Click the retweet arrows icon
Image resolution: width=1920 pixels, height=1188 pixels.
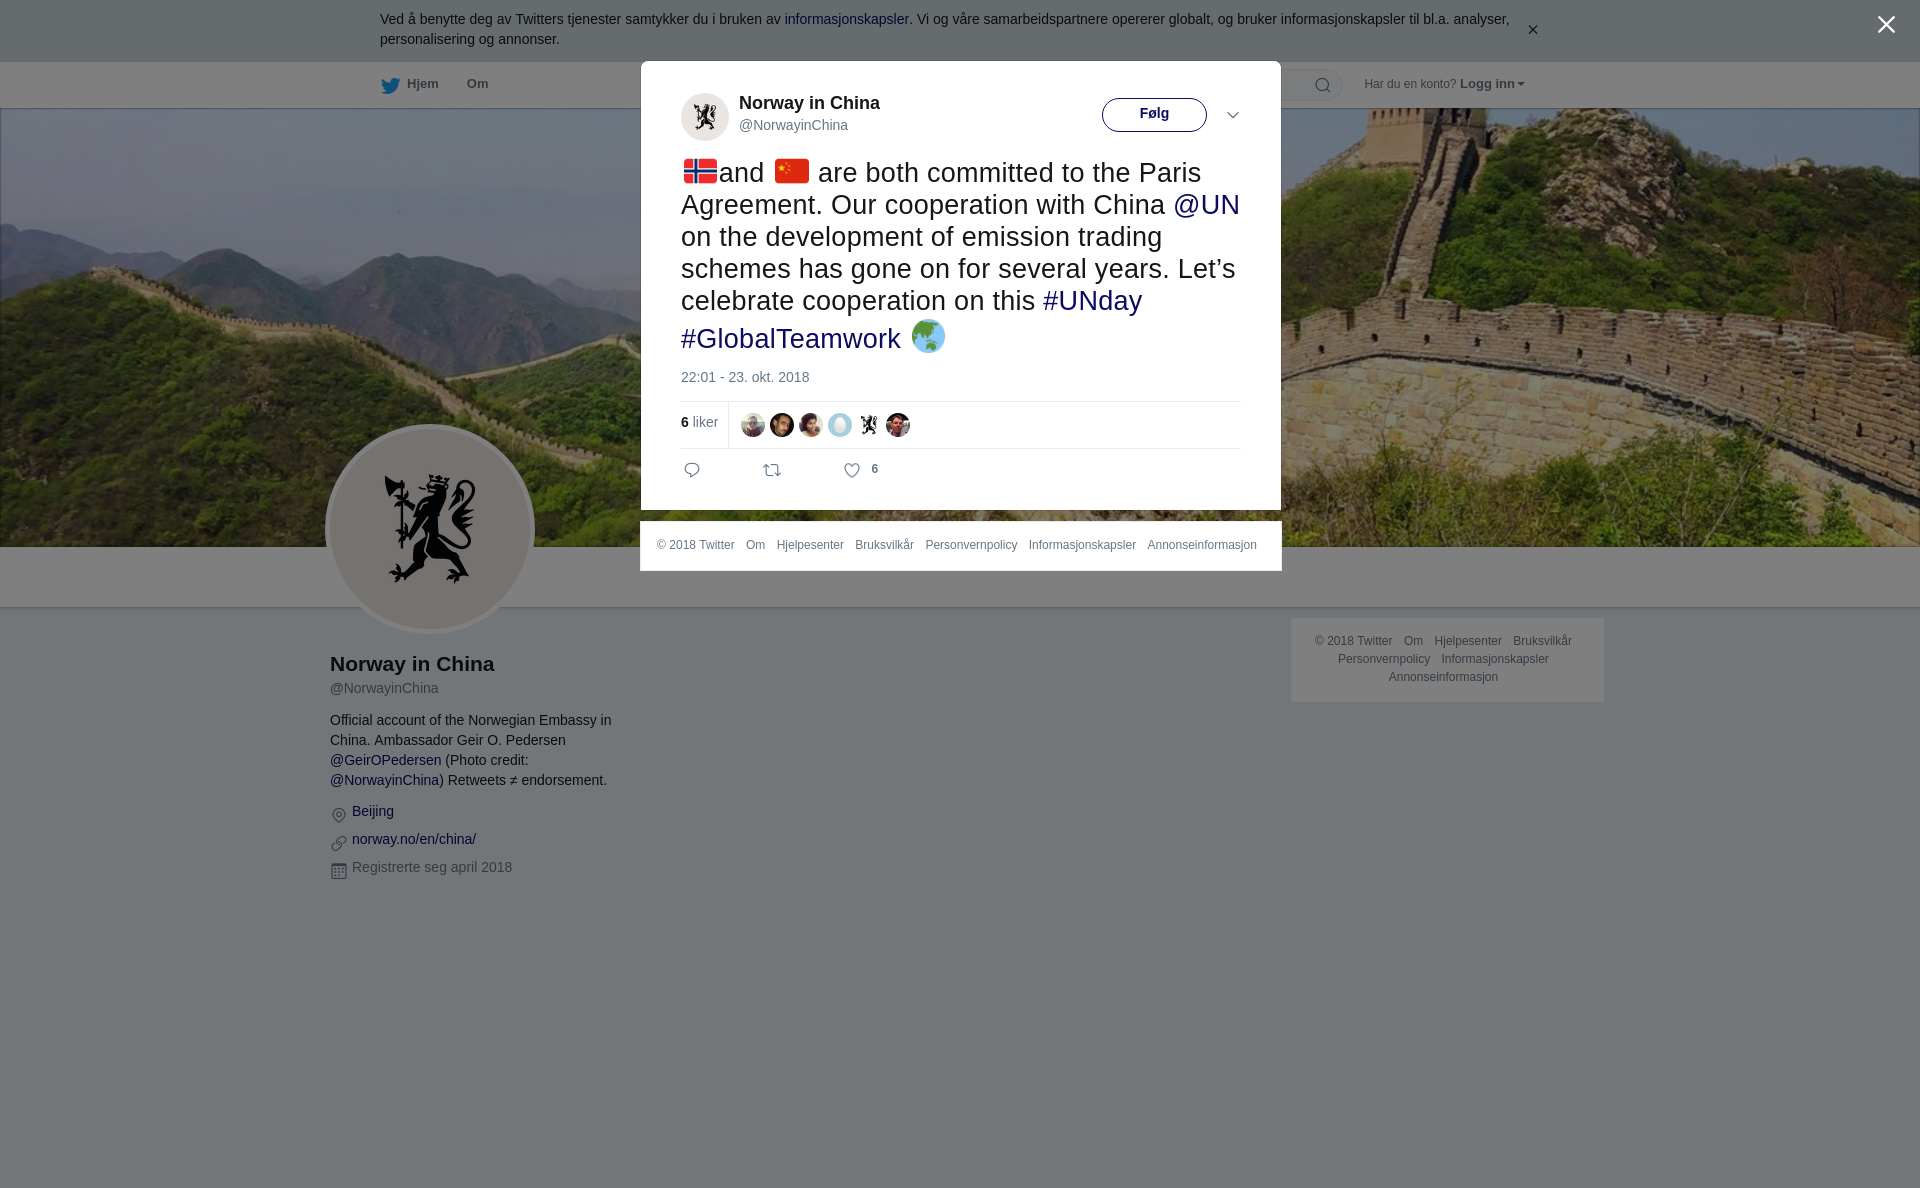pyautogui.click(x=772, y=470)
